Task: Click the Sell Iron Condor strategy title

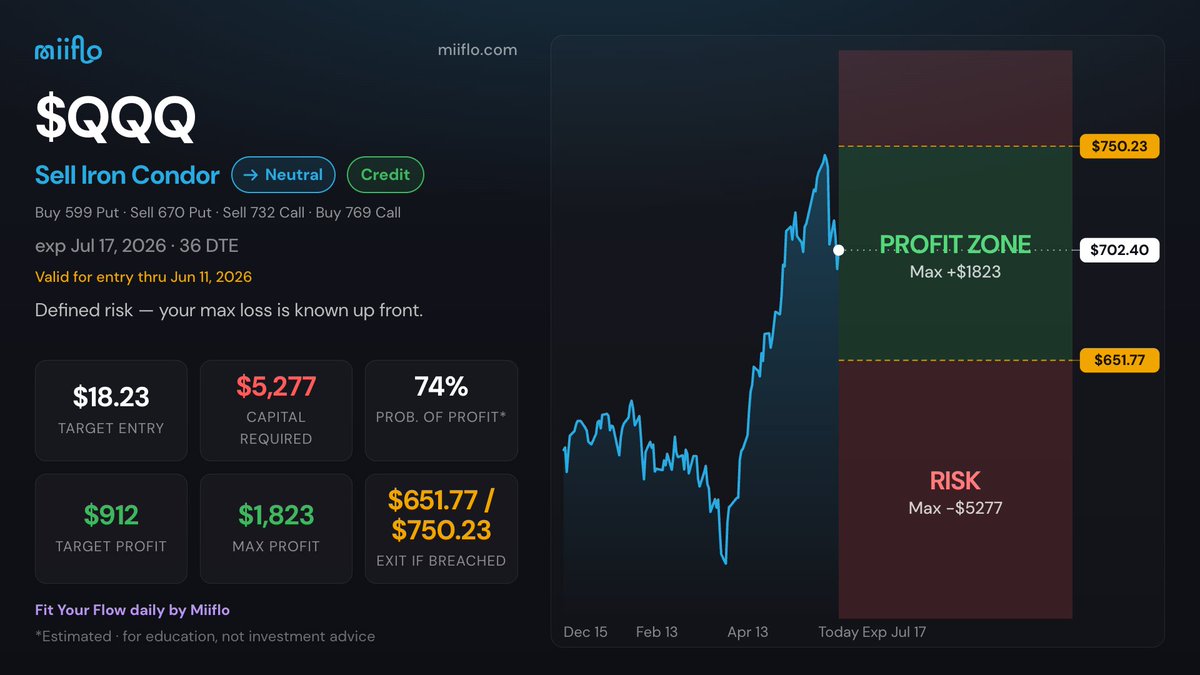Action: click(x=127, y=175)
